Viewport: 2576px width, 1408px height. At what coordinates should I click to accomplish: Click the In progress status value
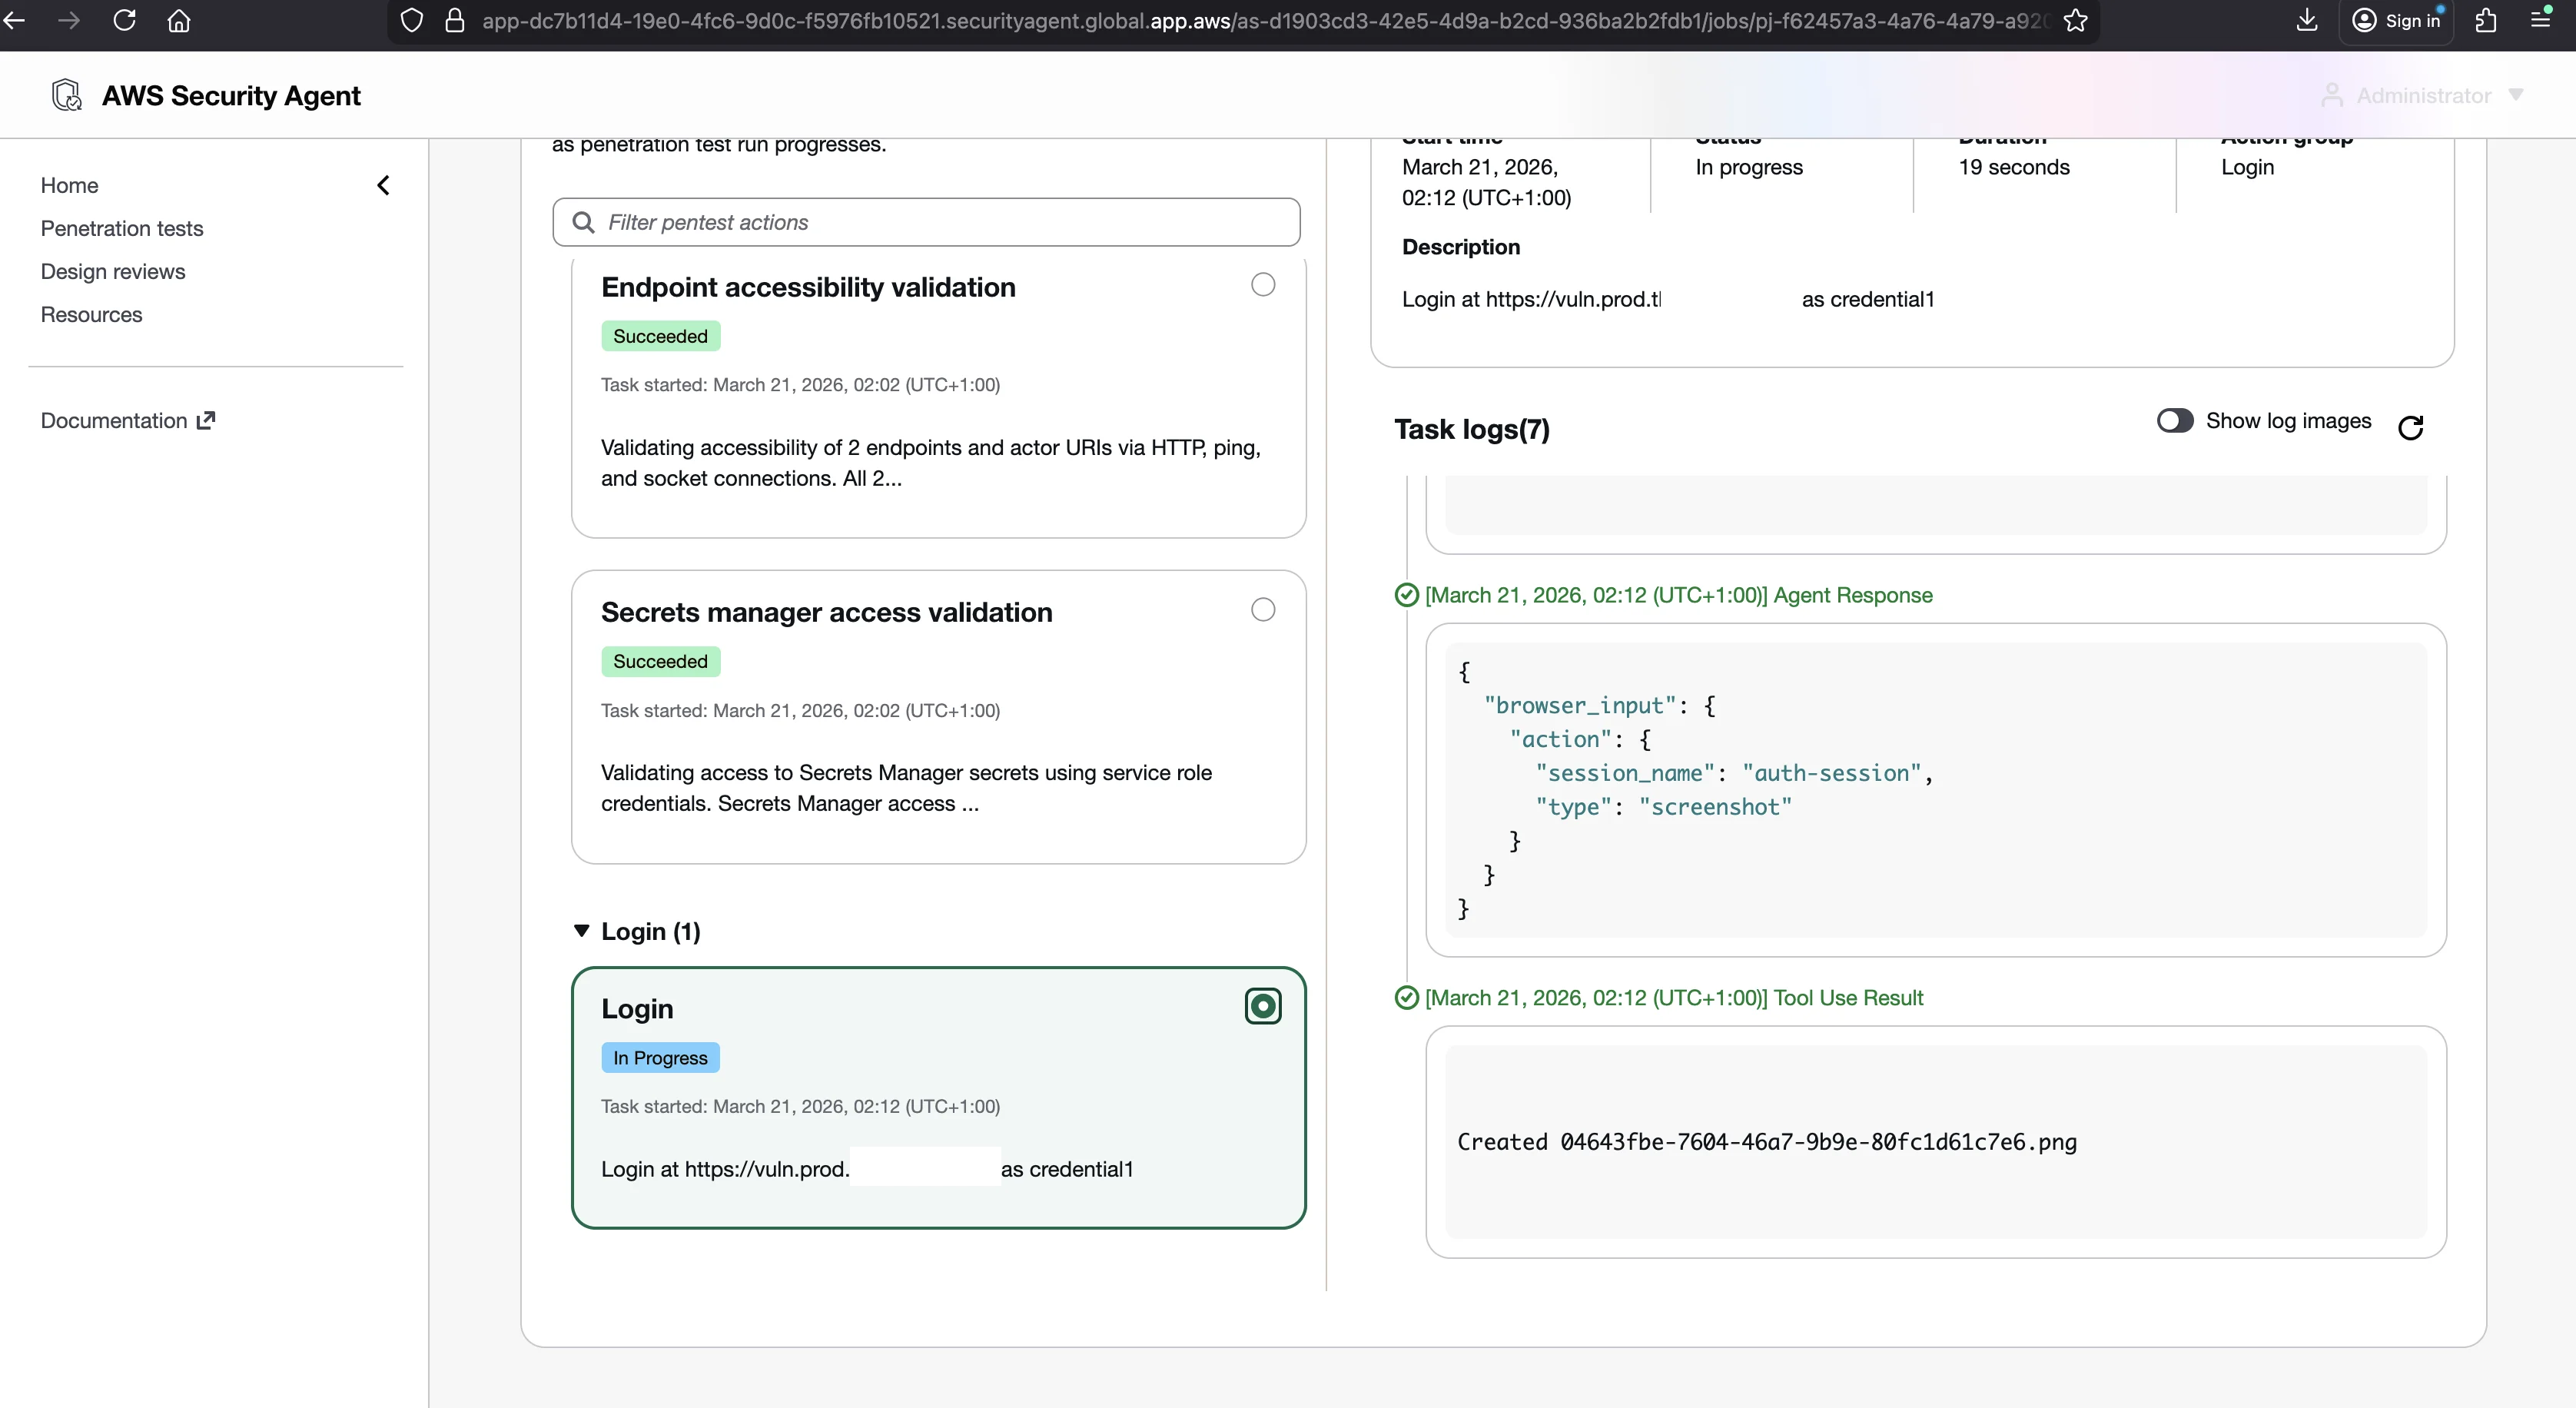point(1748,167)
